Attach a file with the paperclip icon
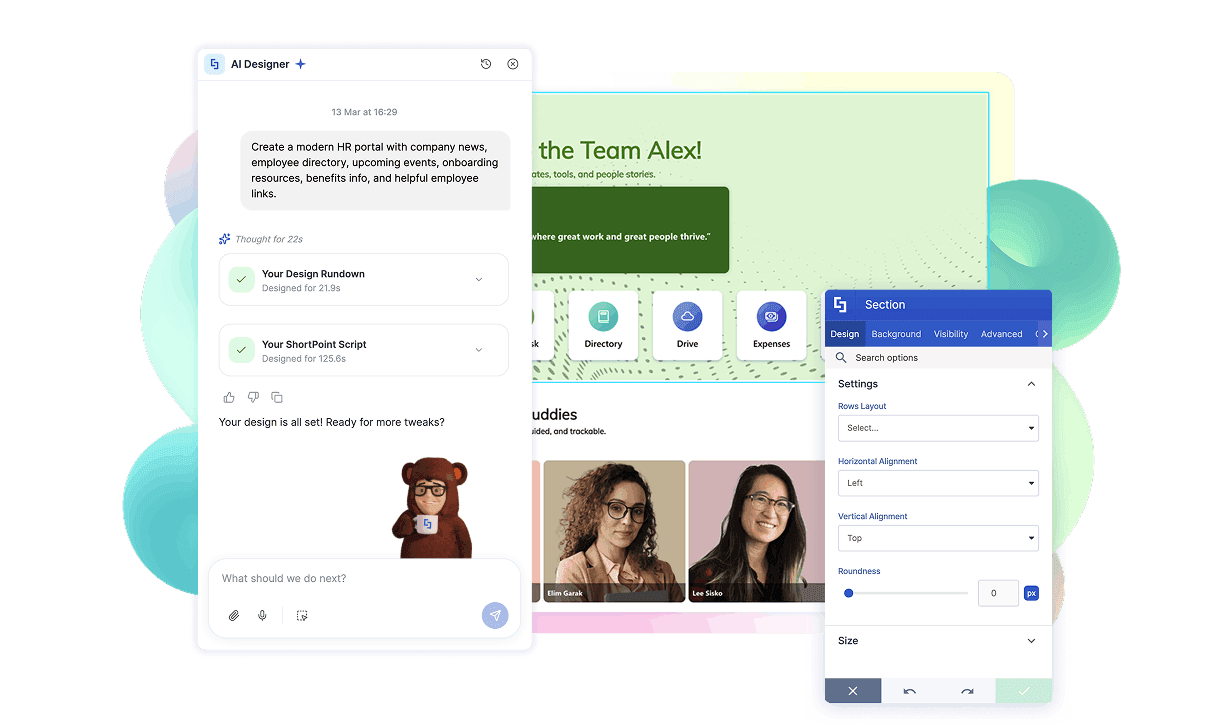Screen dimensions: 1226x726 (234, 616)
